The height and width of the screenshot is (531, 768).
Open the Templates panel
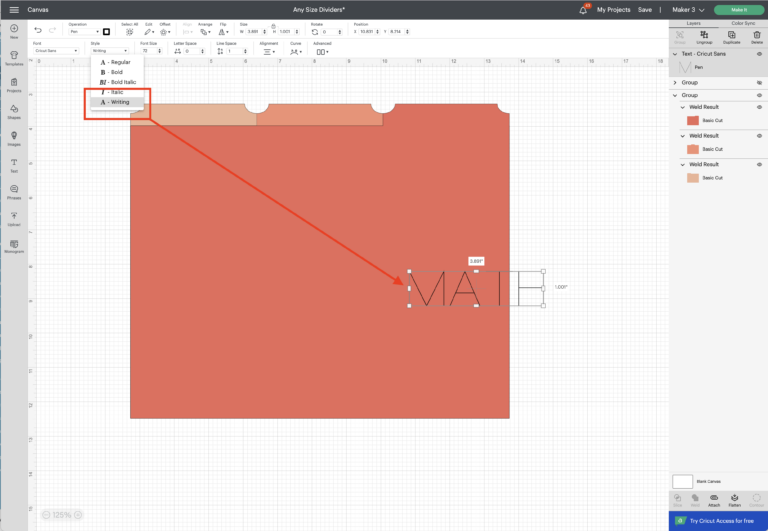tap(14, 57)
